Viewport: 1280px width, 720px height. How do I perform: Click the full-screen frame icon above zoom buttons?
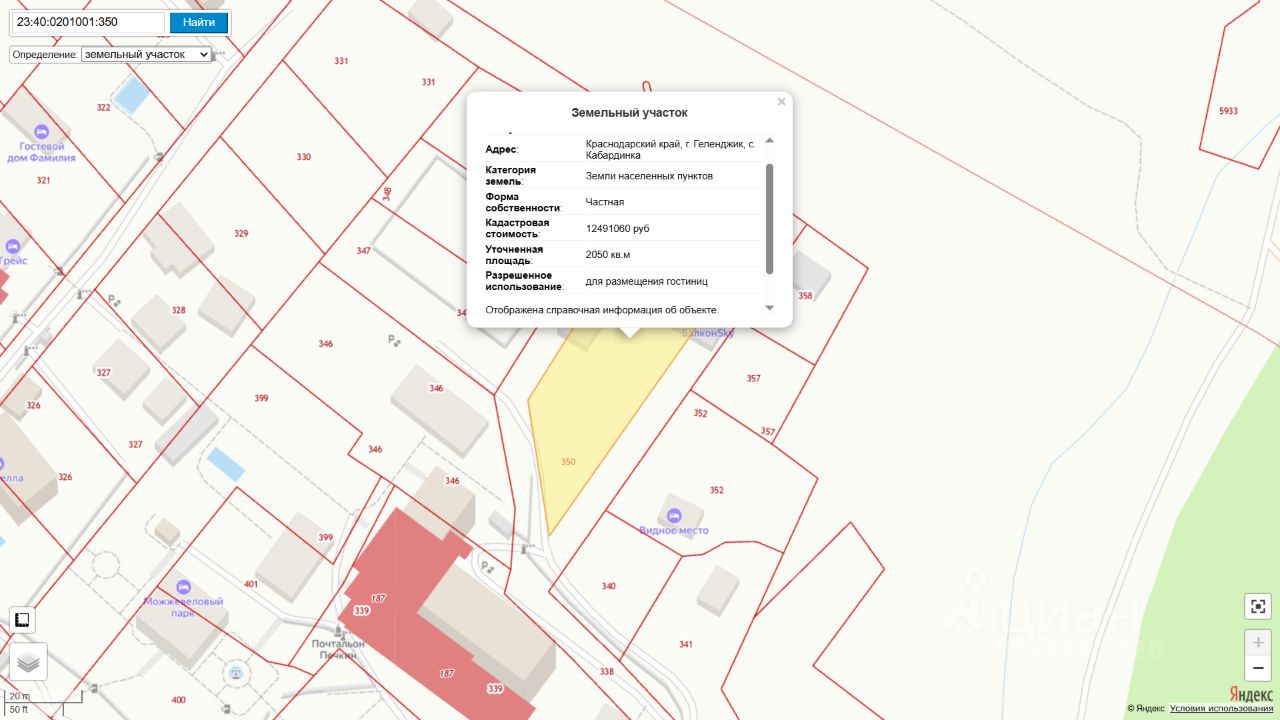click(x=1258, y=606)
